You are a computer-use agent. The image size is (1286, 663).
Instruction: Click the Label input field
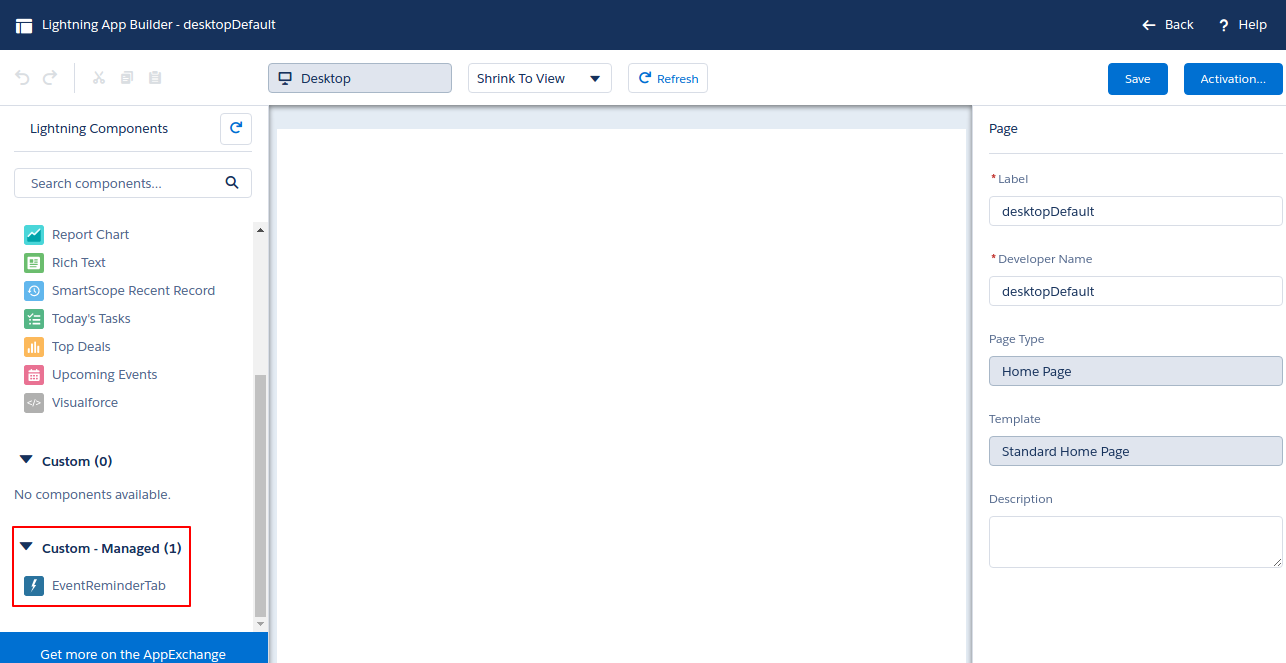(1135, 212)
